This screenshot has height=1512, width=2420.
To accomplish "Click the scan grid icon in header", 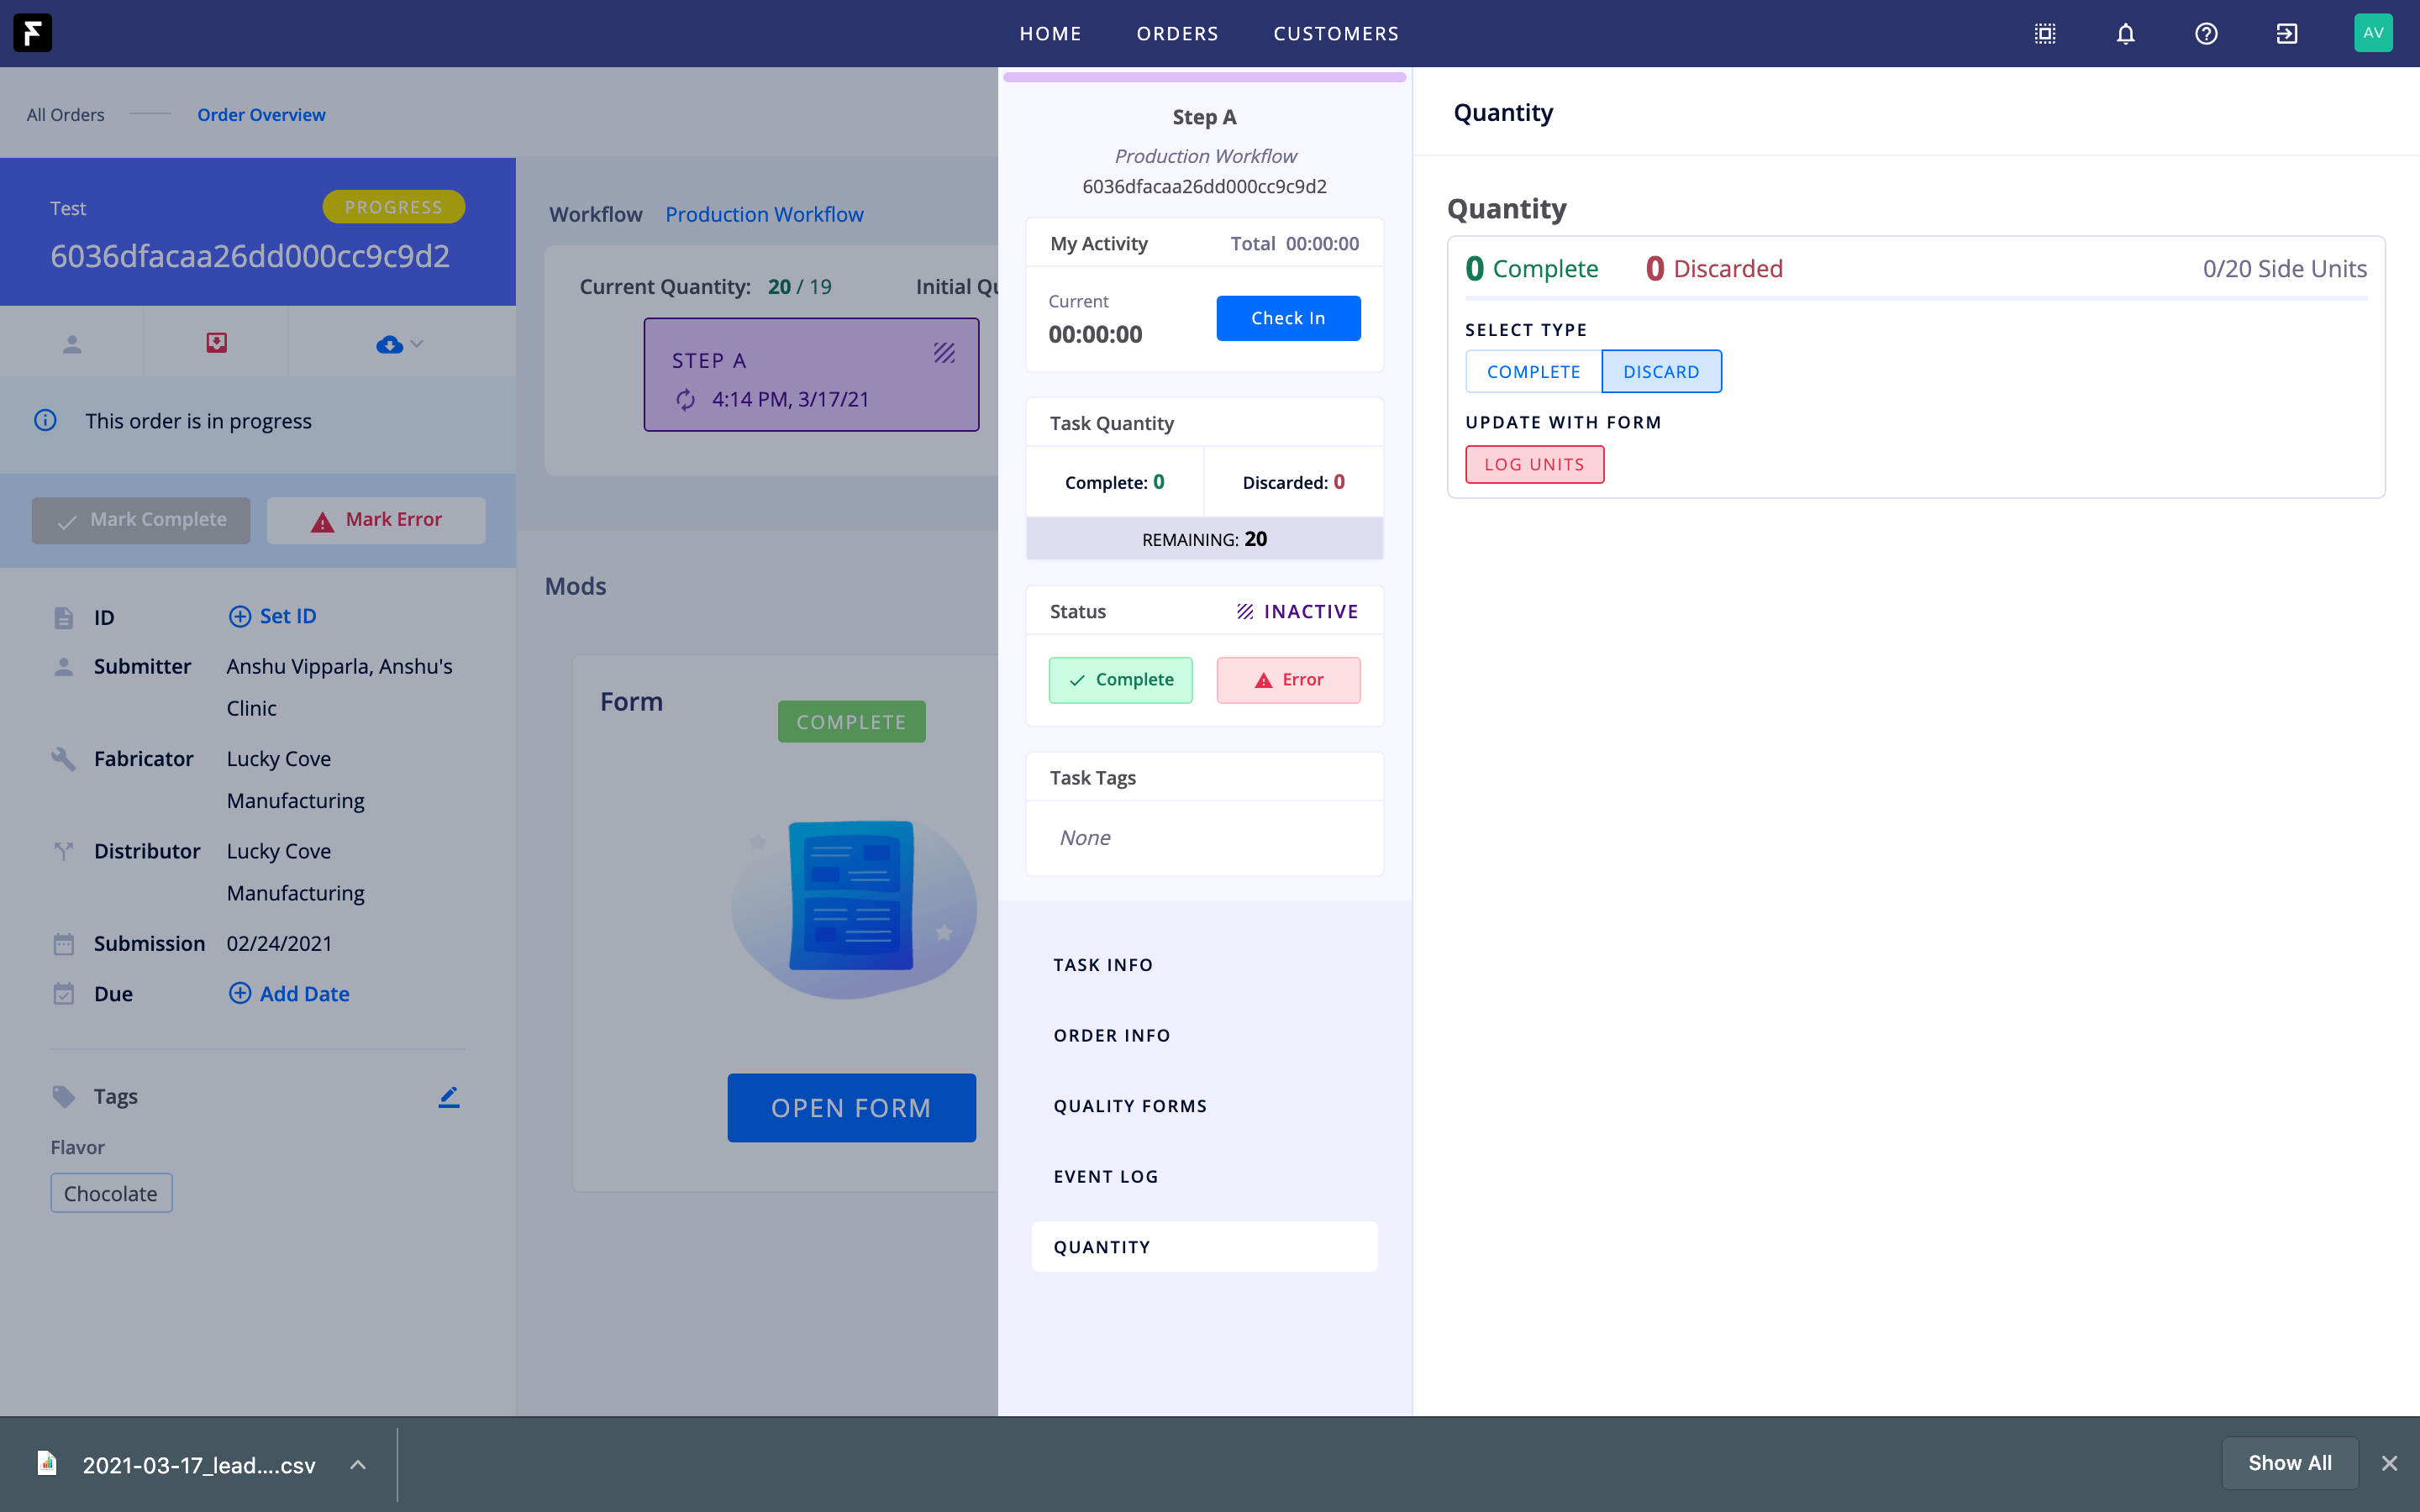I will coord(2045,34).
